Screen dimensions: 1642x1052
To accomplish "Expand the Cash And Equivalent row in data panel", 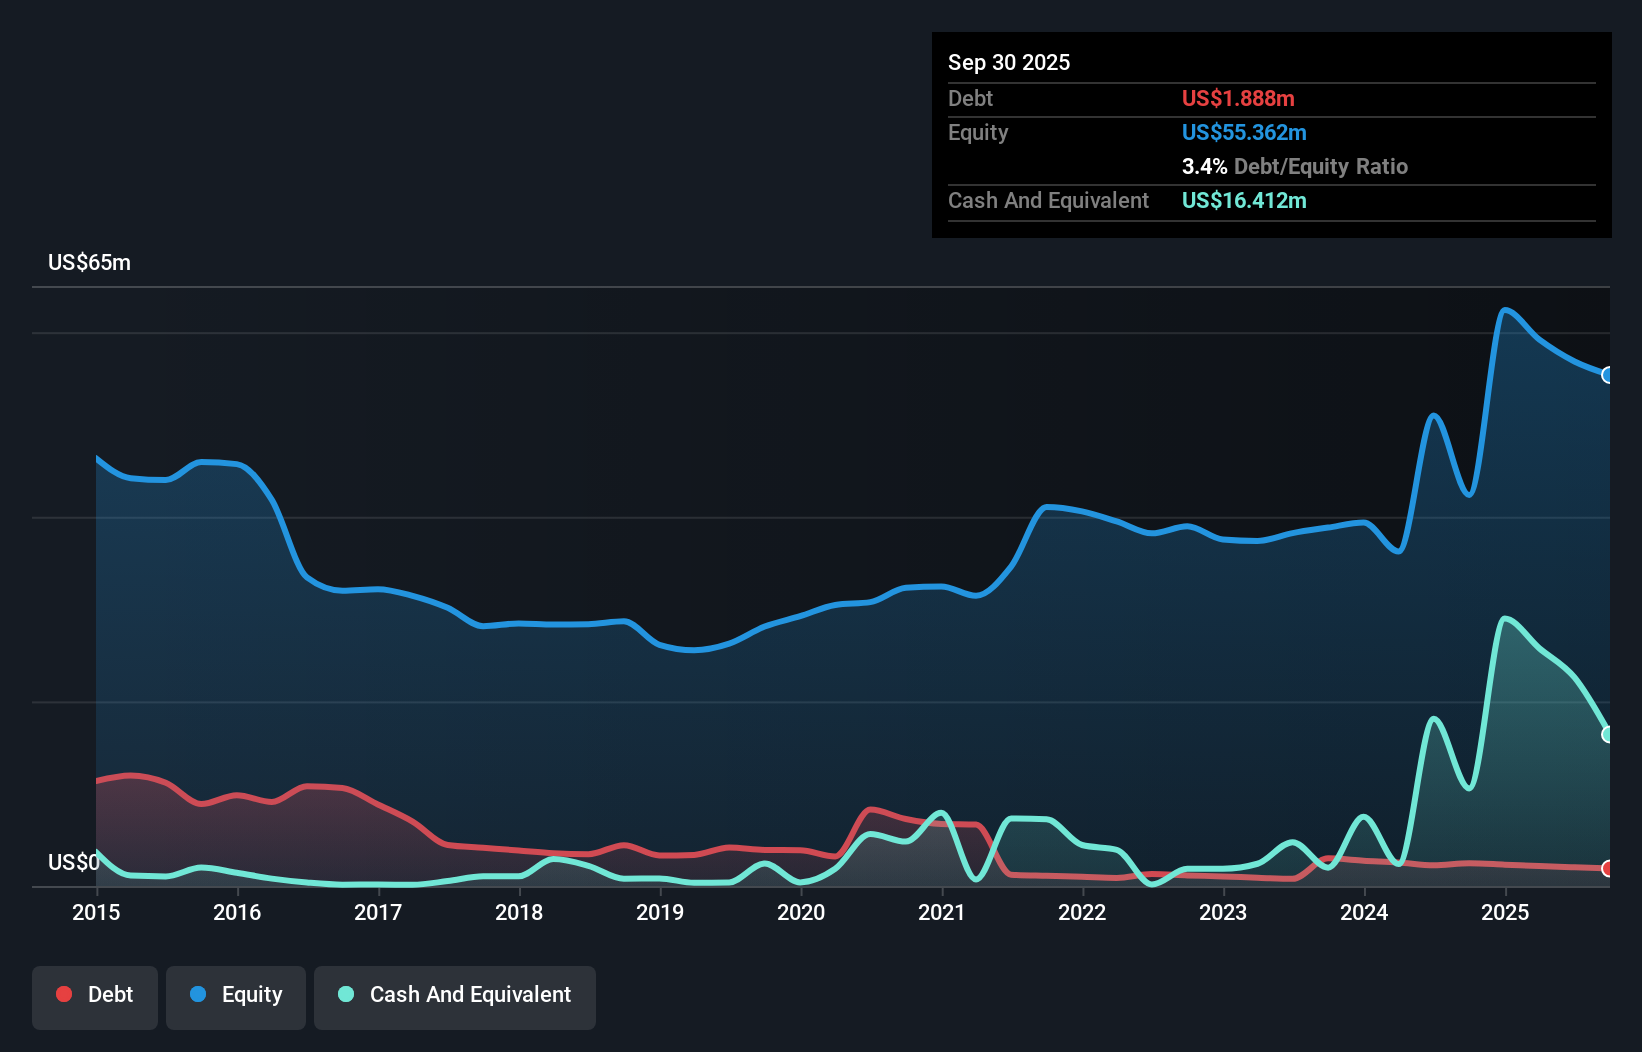I will [x=1048, y=200].
